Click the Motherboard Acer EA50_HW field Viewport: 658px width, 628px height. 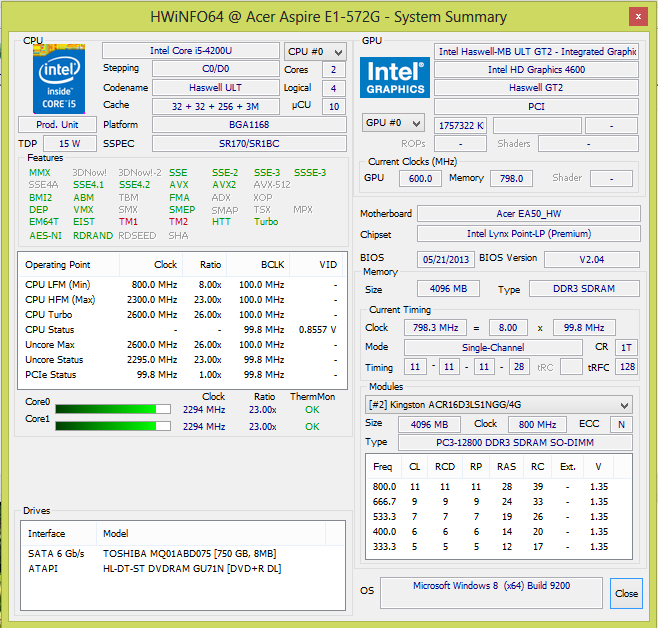click(x=529, y=214)
